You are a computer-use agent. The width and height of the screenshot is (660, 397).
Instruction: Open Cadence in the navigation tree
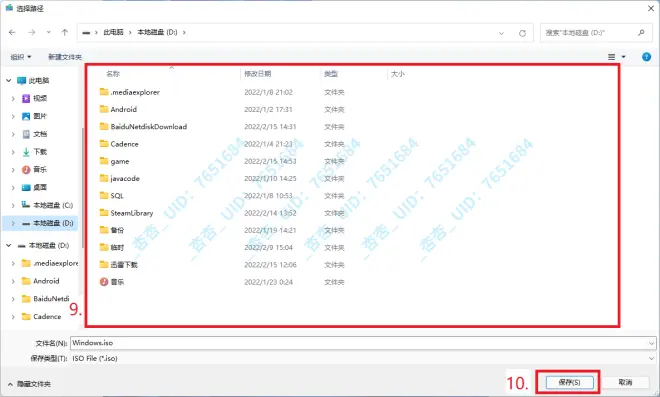[47, 317]
